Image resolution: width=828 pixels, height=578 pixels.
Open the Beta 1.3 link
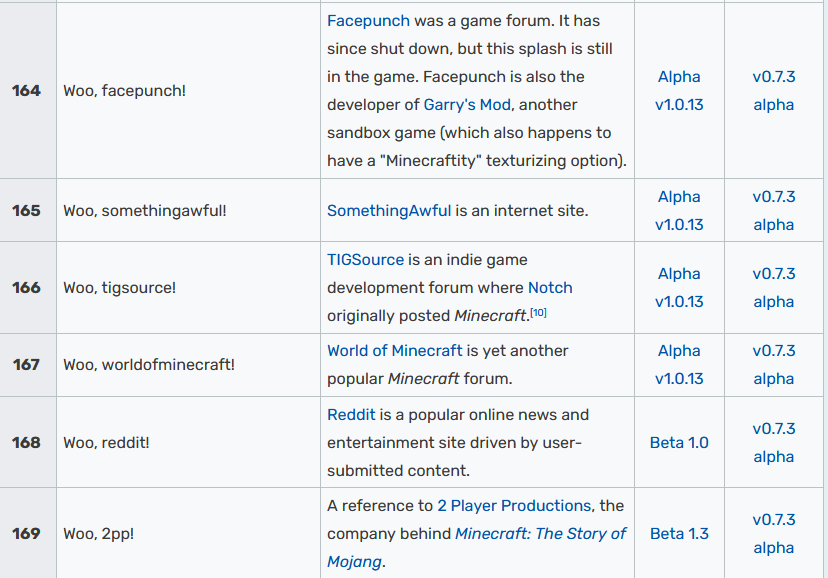tap(679, 534)
